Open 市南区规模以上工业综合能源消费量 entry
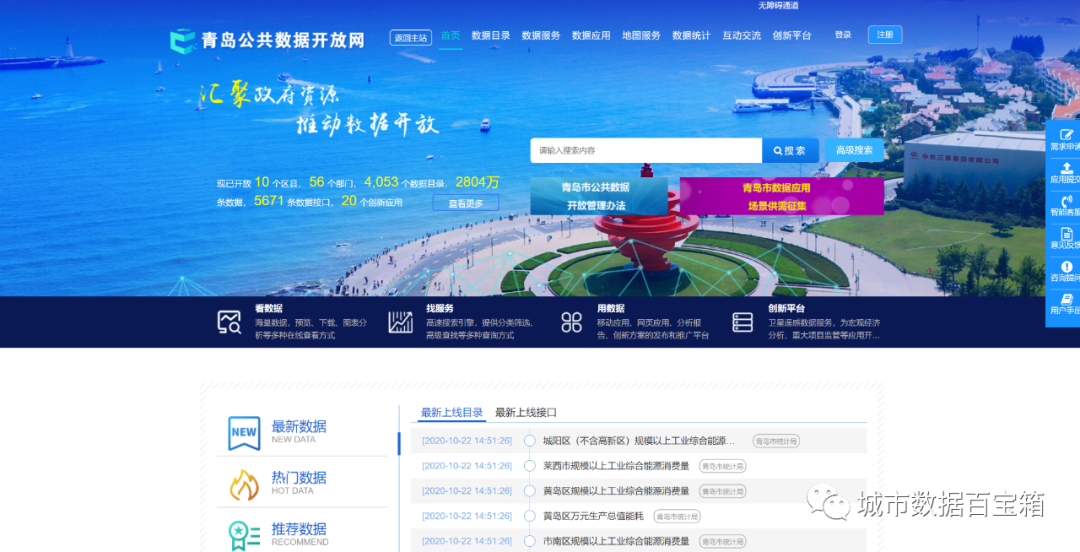This screenshot has height=552, width=1080. pos(616,542)
